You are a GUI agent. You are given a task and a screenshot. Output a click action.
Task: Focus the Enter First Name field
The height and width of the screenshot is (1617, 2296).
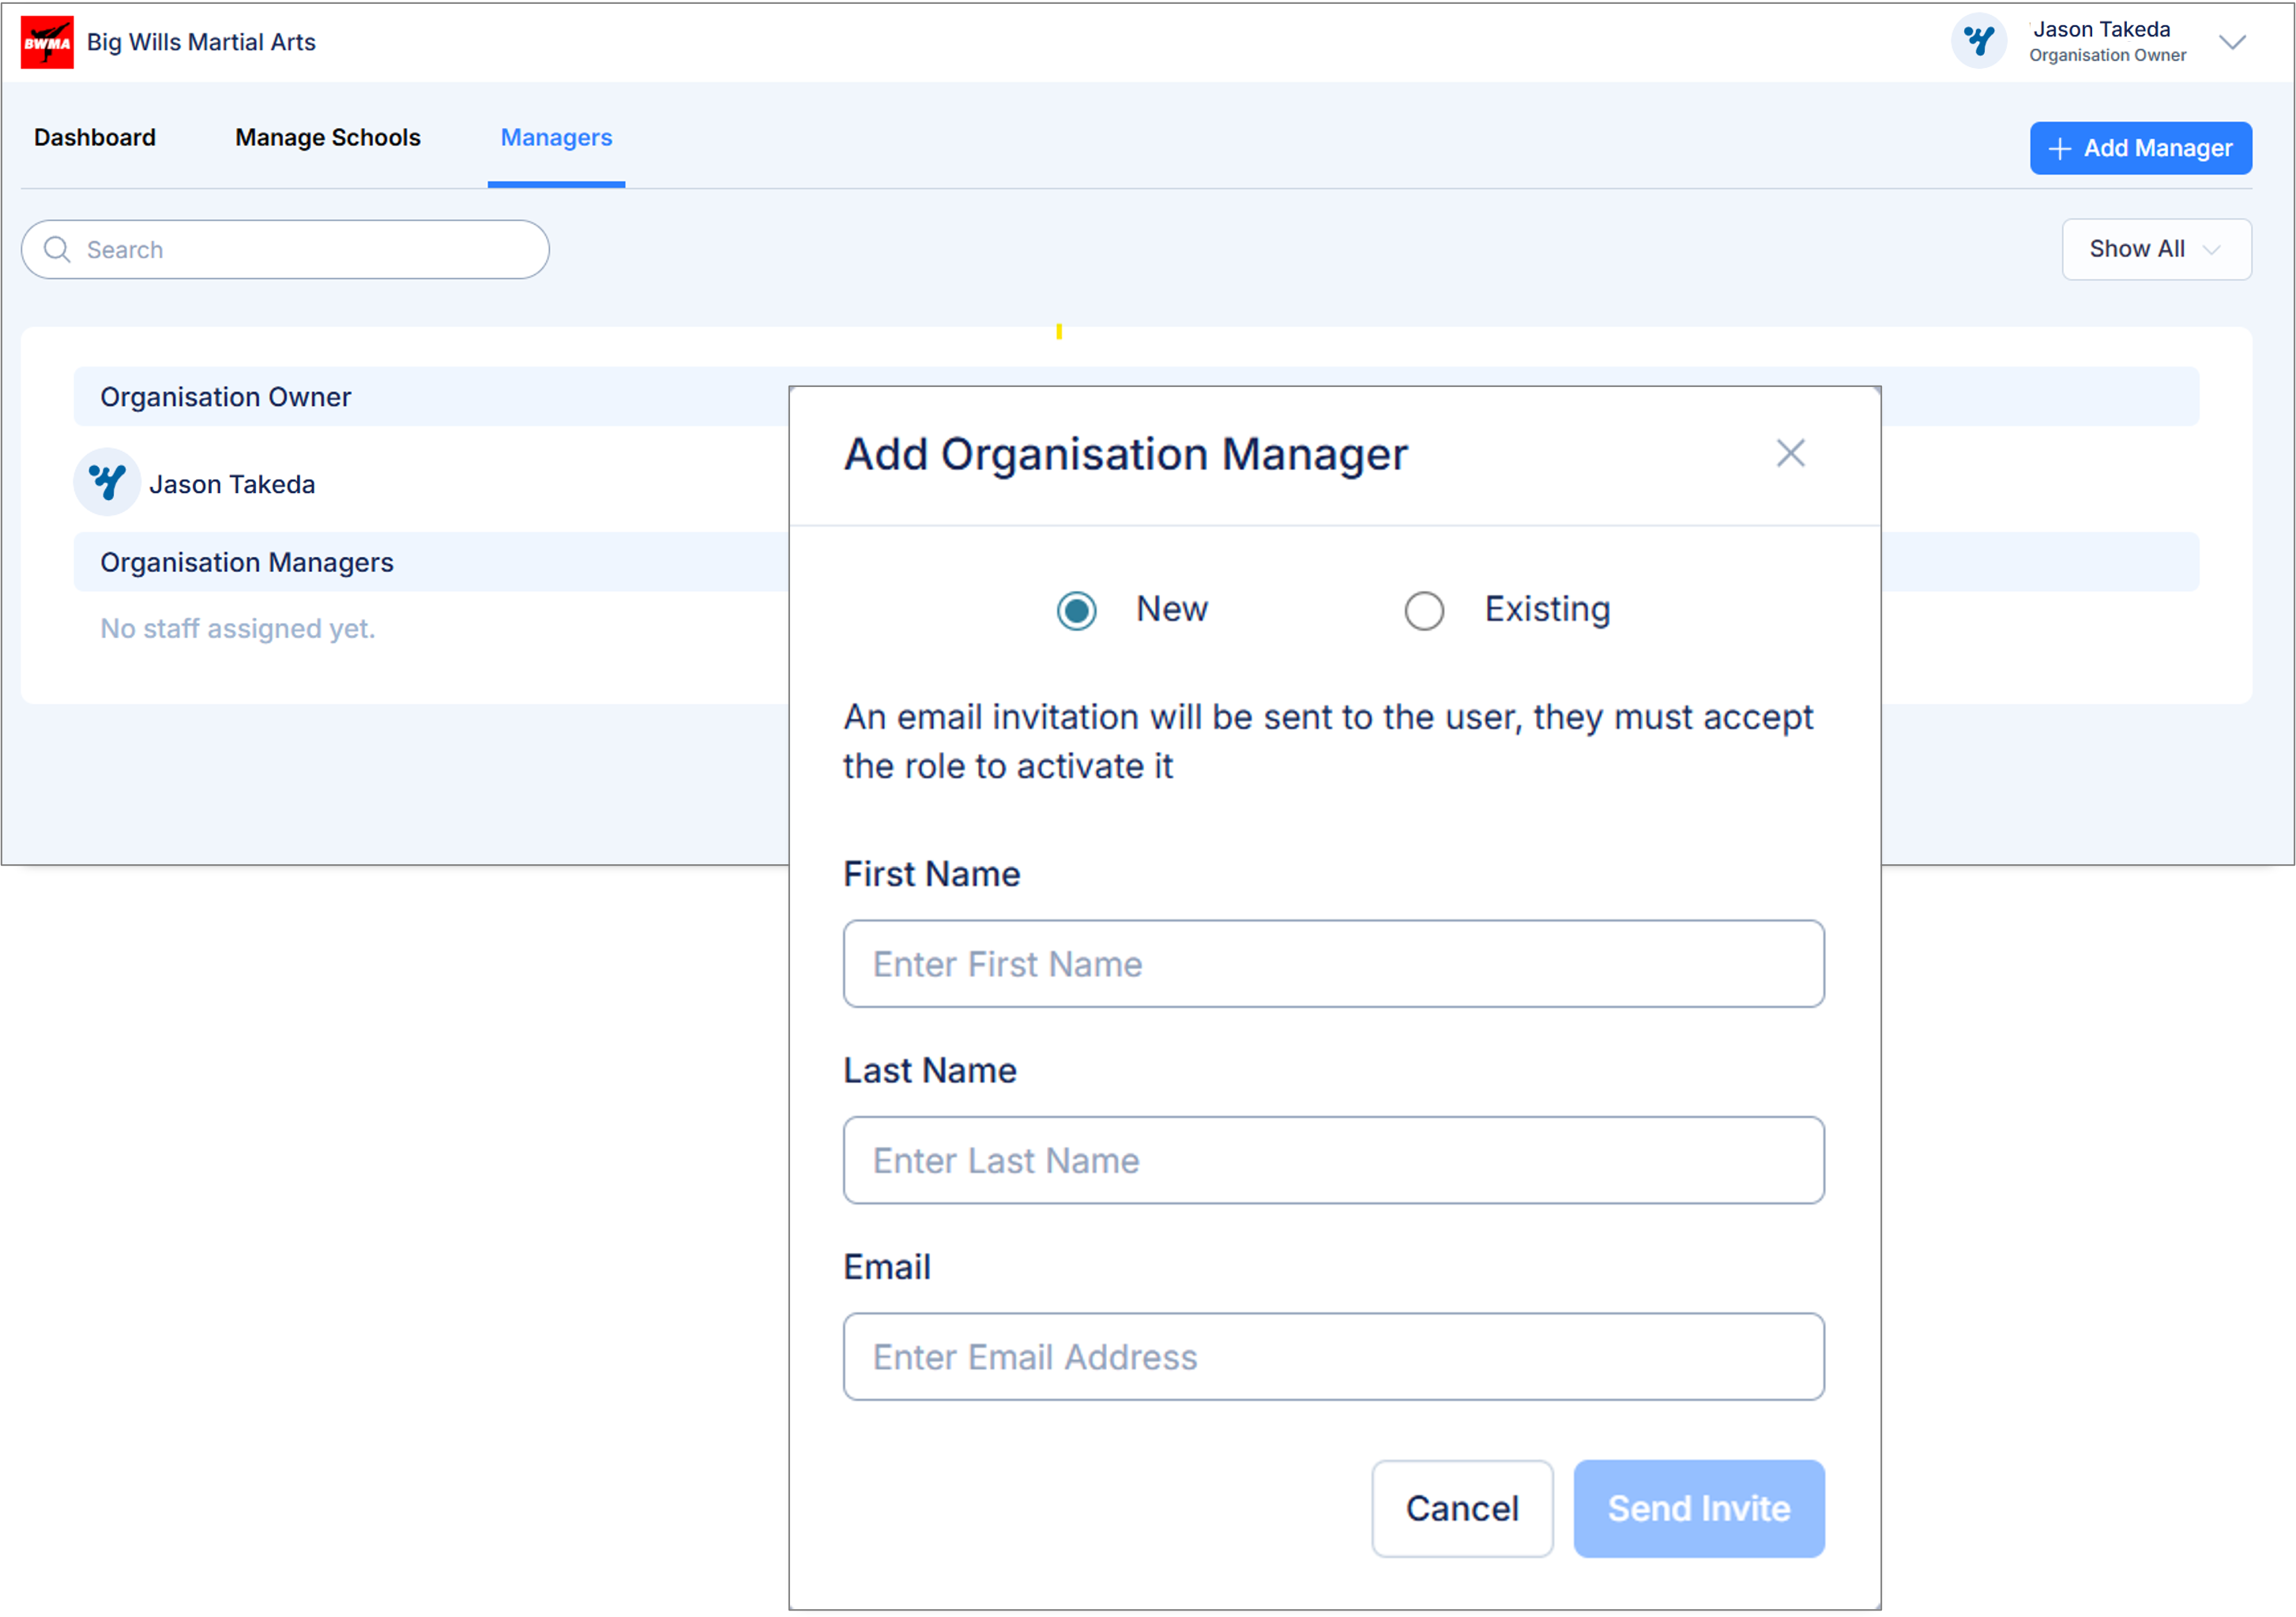point(1333,964)
